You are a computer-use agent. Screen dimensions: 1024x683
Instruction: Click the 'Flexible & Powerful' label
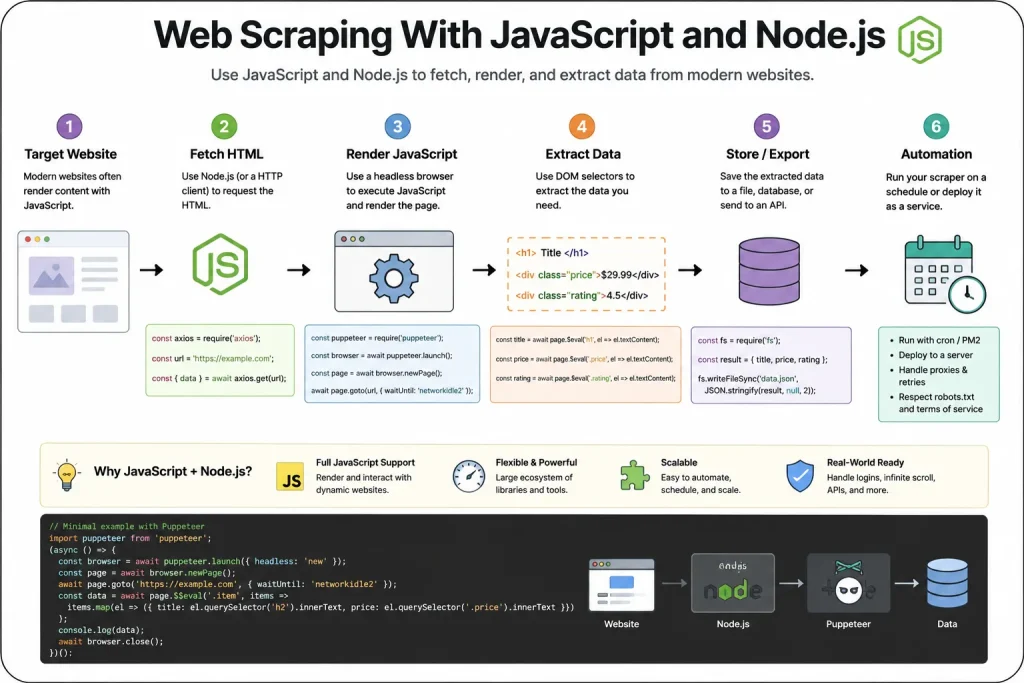point(536,462)
